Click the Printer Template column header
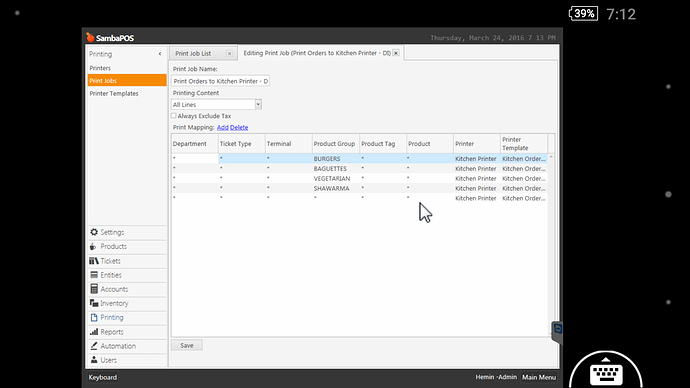This screenshot has width=690, height=388. tap(524, 144)
